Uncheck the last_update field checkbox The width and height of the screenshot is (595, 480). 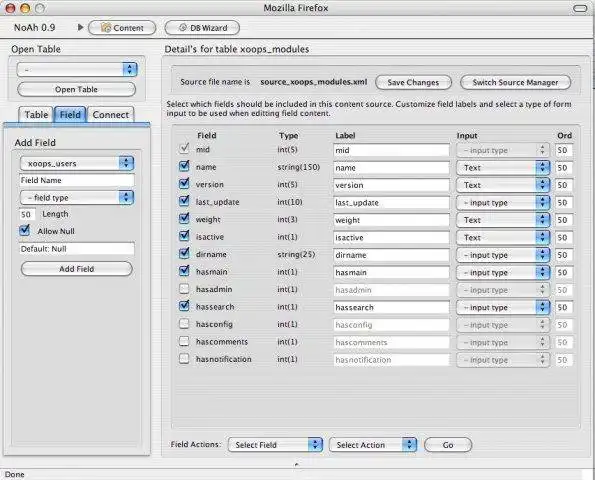[x=184, y=201]
